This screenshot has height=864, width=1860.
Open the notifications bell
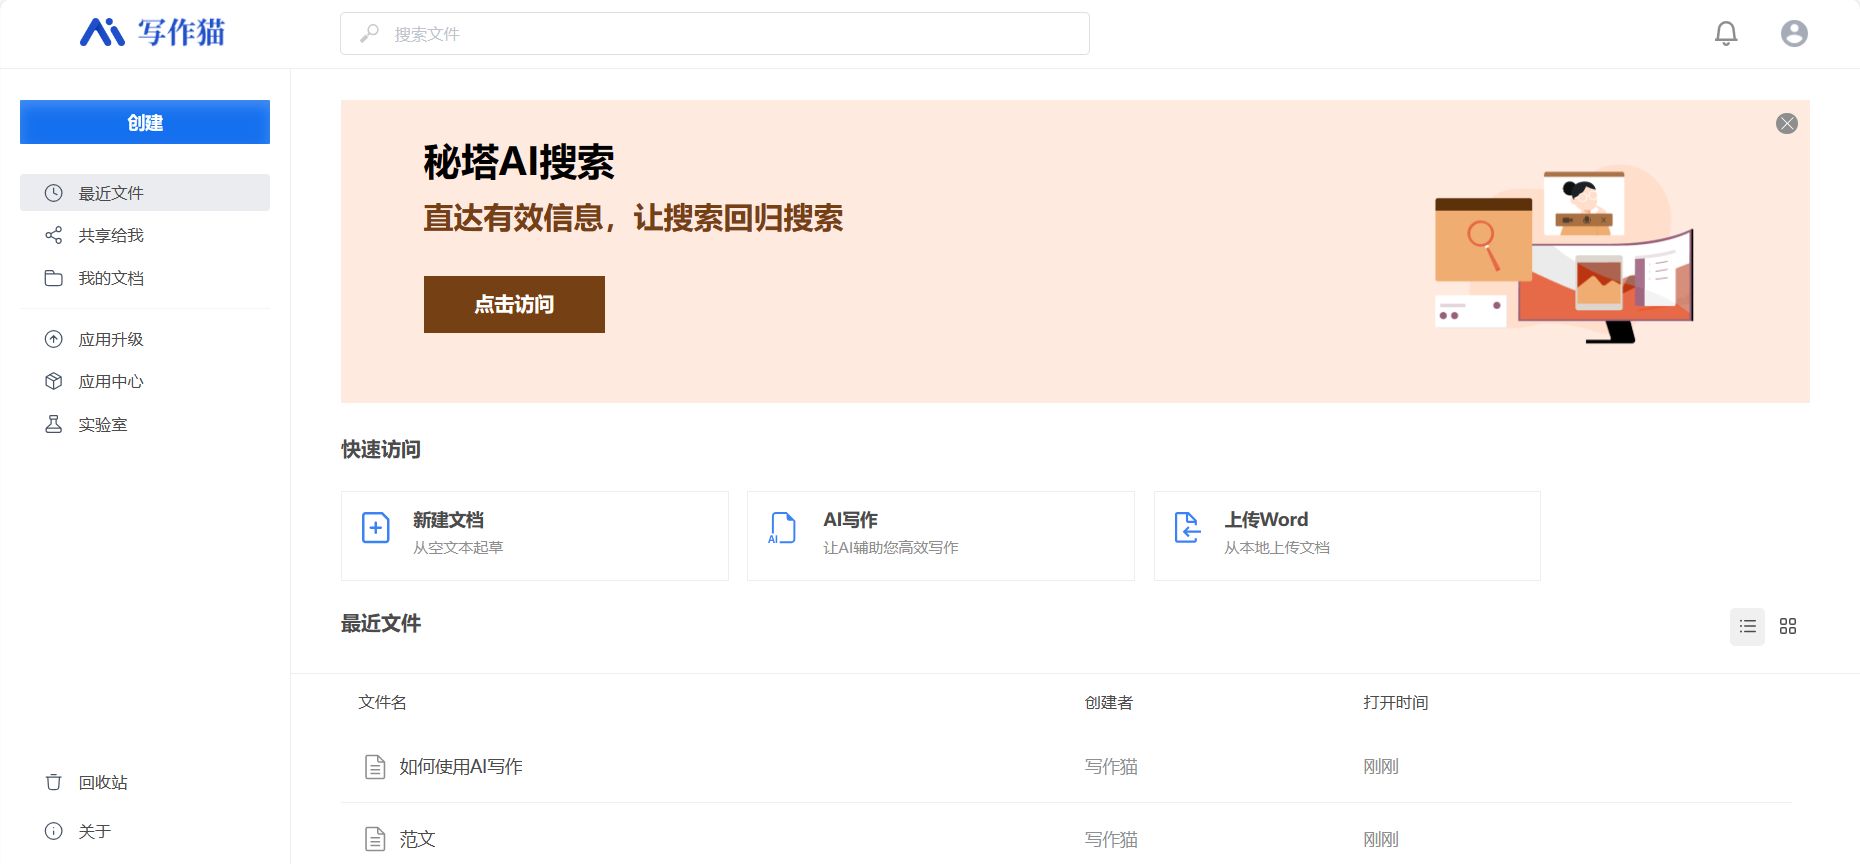click(1726, 33)
